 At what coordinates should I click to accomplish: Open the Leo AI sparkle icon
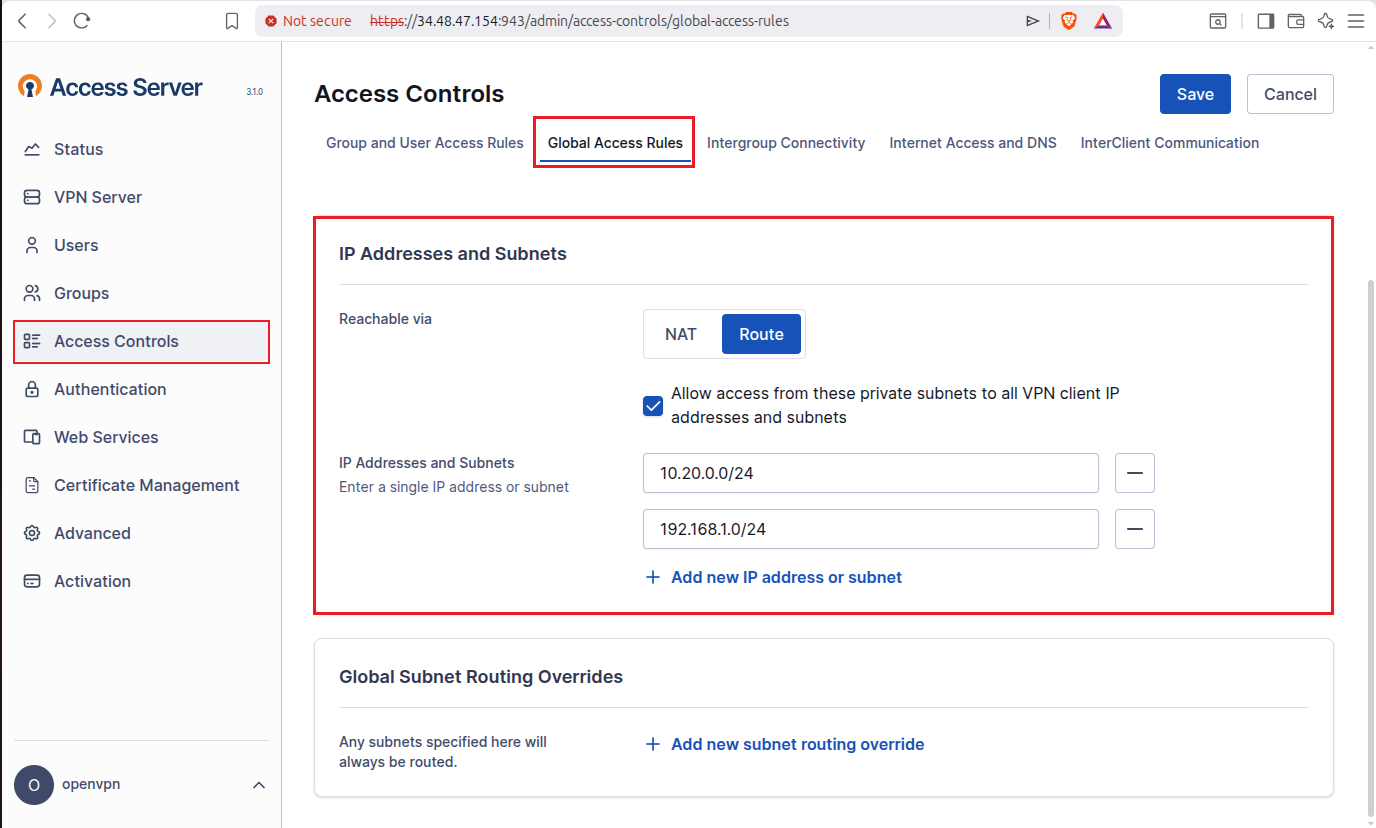[x=1327, y=21]
